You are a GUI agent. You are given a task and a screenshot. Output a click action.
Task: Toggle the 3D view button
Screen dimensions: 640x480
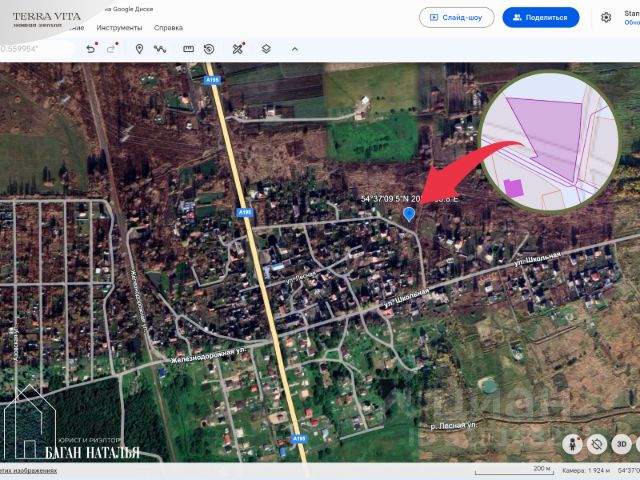pyautogui.click(x=621, y=444)
